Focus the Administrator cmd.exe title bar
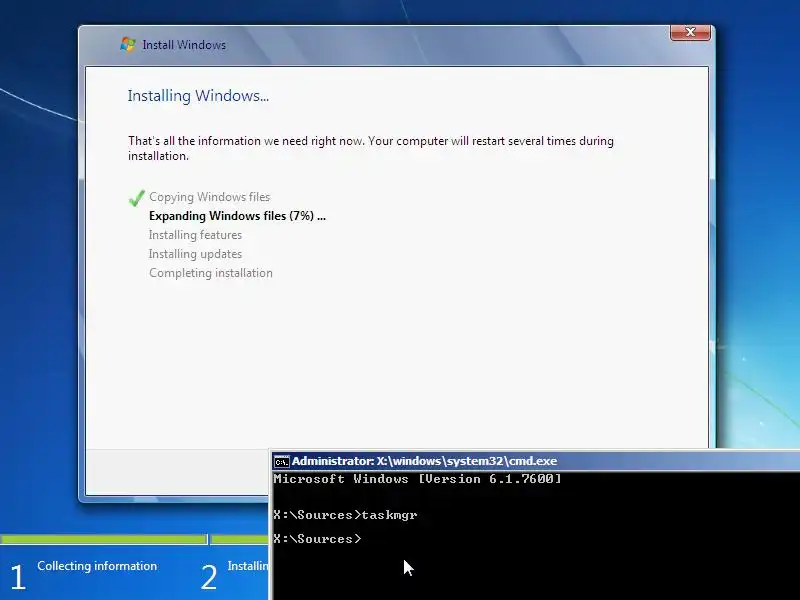The image size is (800, 600). pos(536,461)
